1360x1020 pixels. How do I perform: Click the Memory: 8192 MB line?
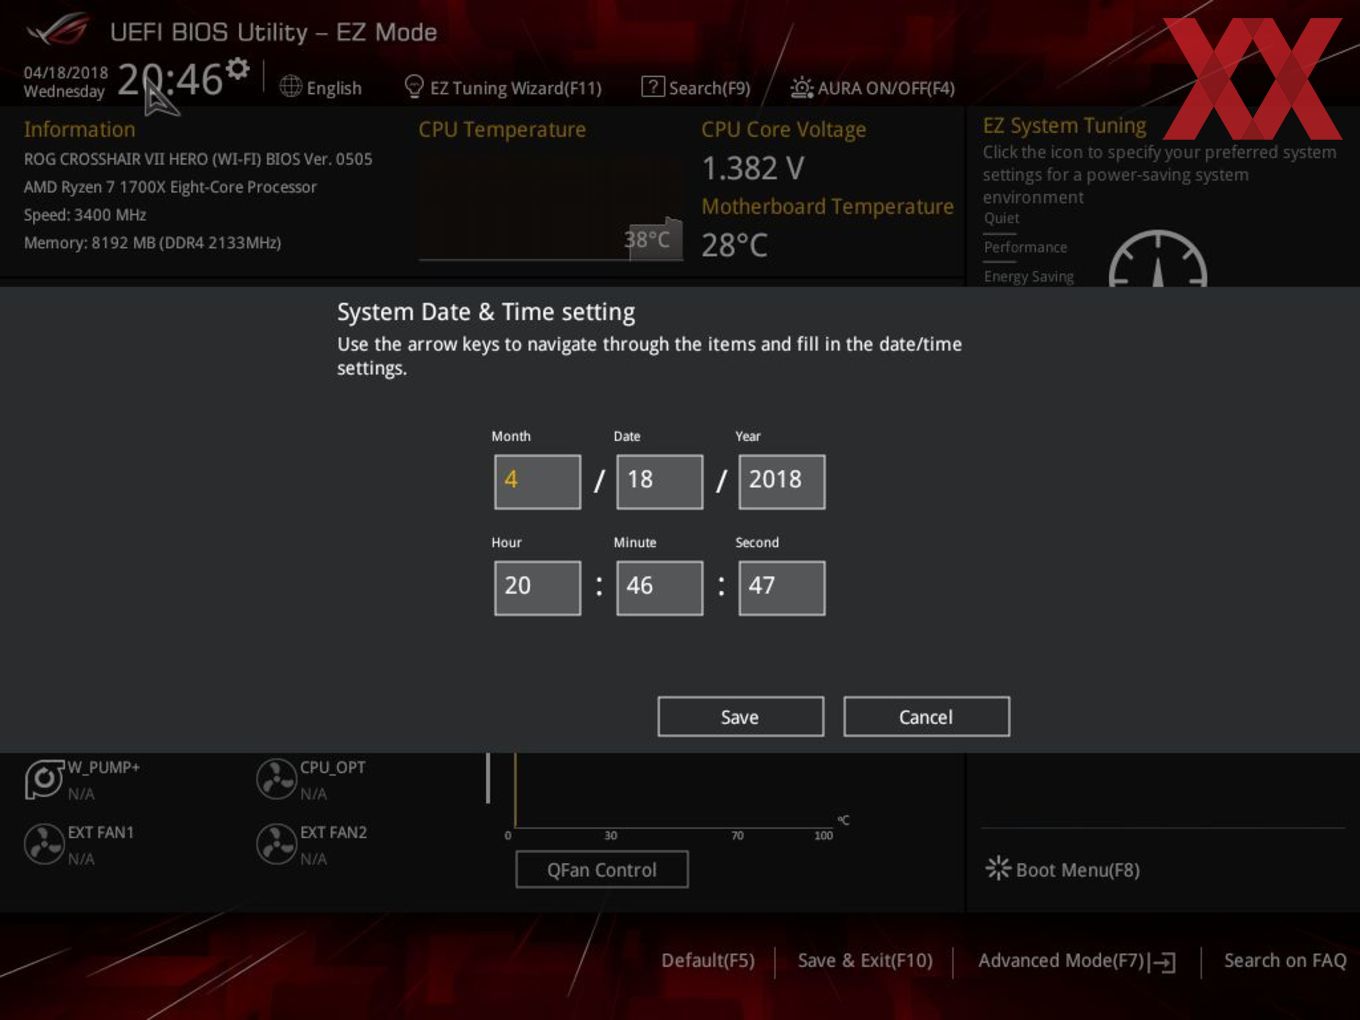pyautogui.click(x=152, y=243)
